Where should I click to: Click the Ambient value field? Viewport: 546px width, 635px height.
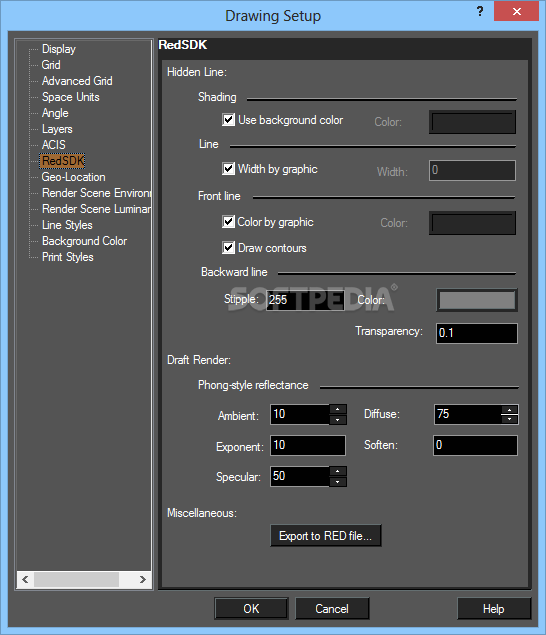300,414
